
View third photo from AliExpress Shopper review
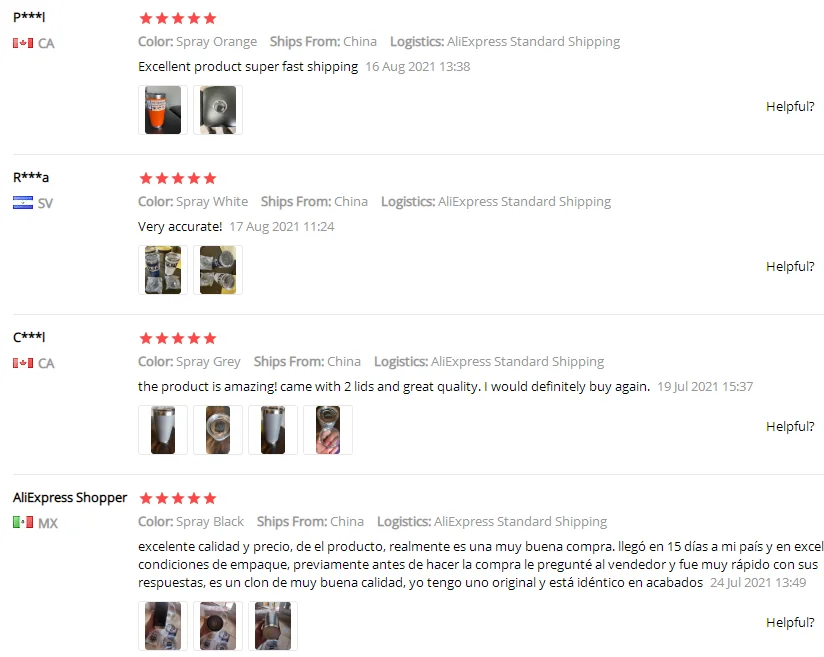click(x=273, y=626)
